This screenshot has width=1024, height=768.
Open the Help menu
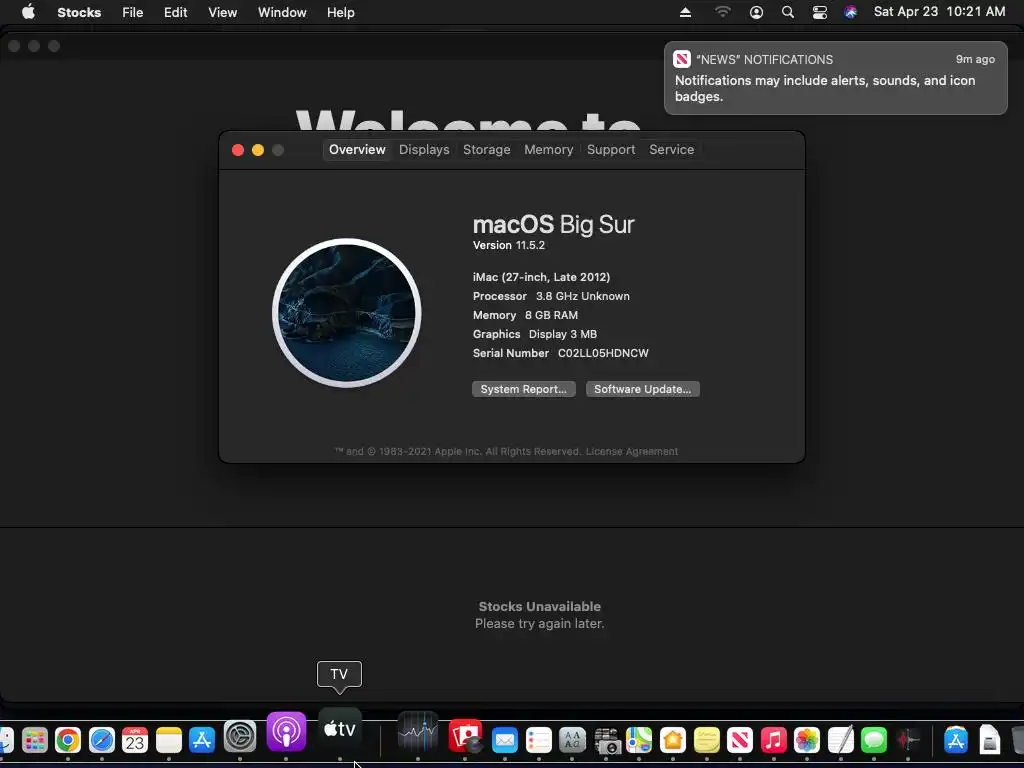[x=341, y=12]
